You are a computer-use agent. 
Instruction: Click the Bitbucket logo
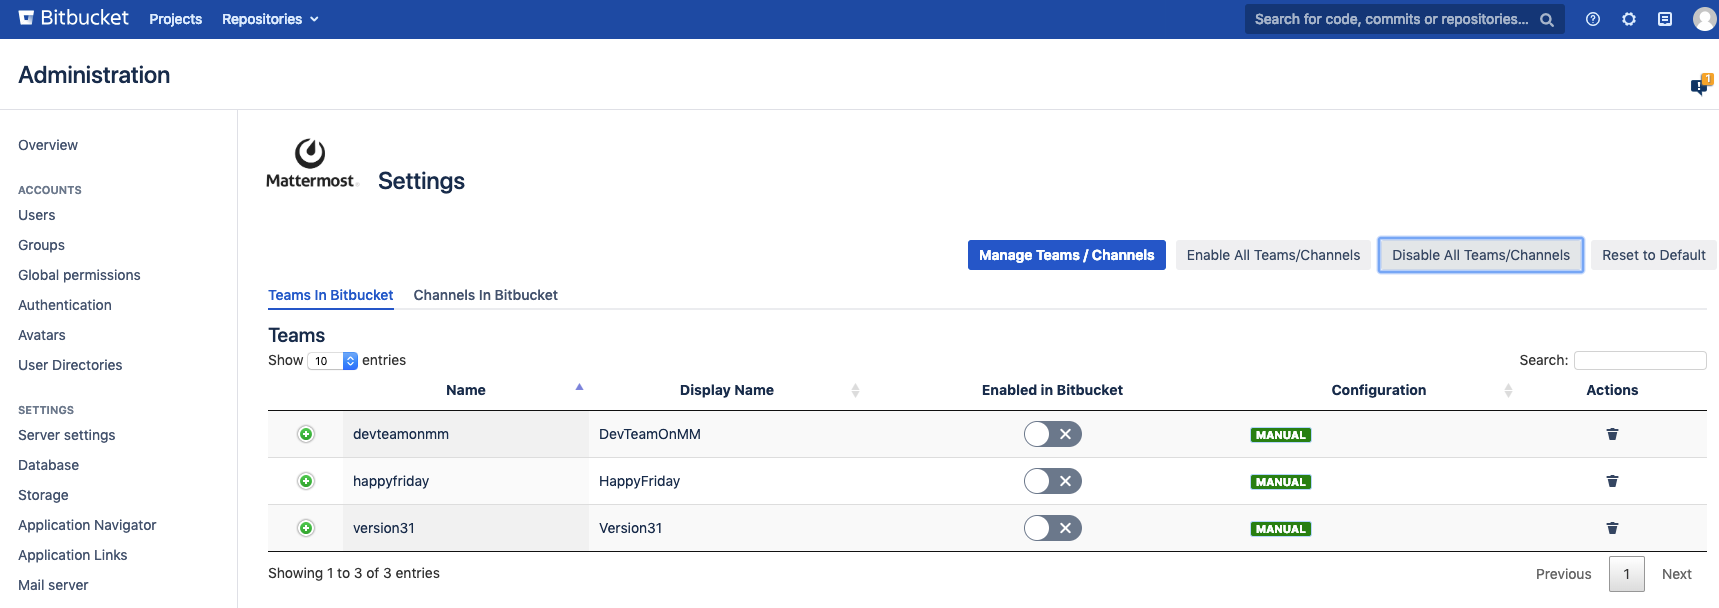click(74, 18)
